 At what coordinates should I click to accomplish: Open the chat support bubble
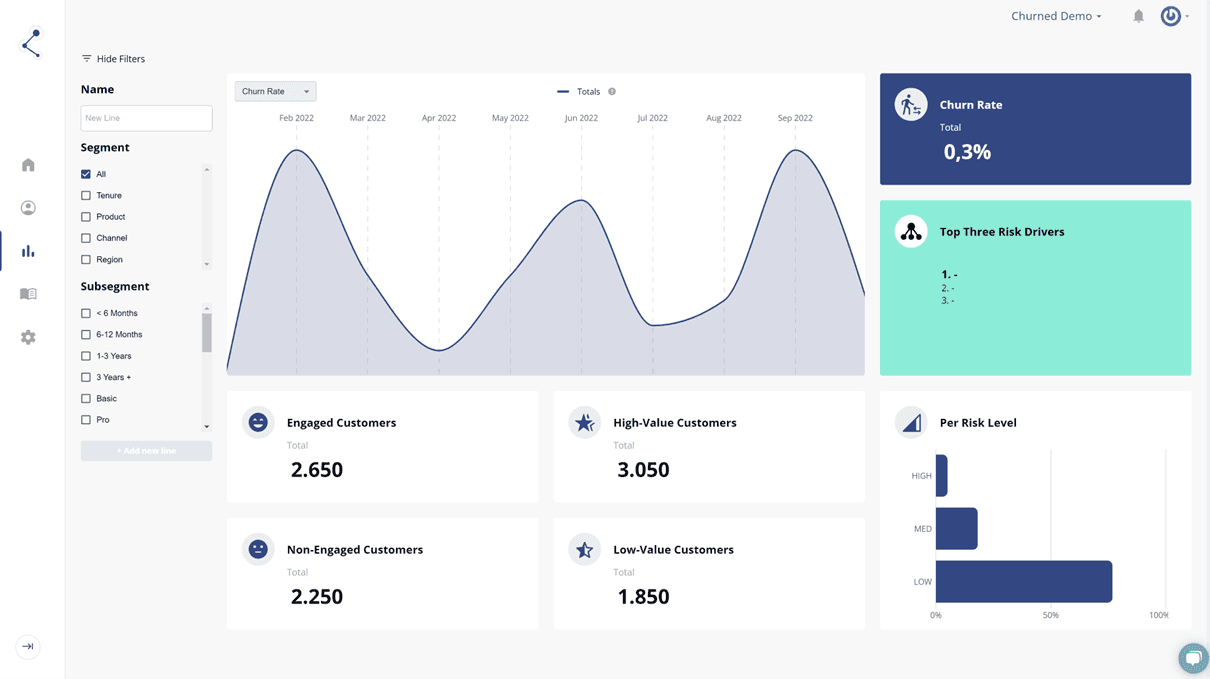1193,658
